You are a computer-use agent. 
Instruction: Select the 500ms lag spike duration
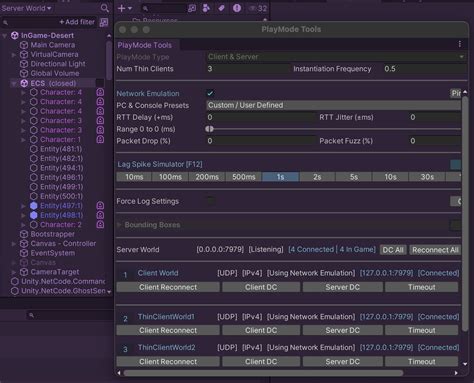click(244, 177)
